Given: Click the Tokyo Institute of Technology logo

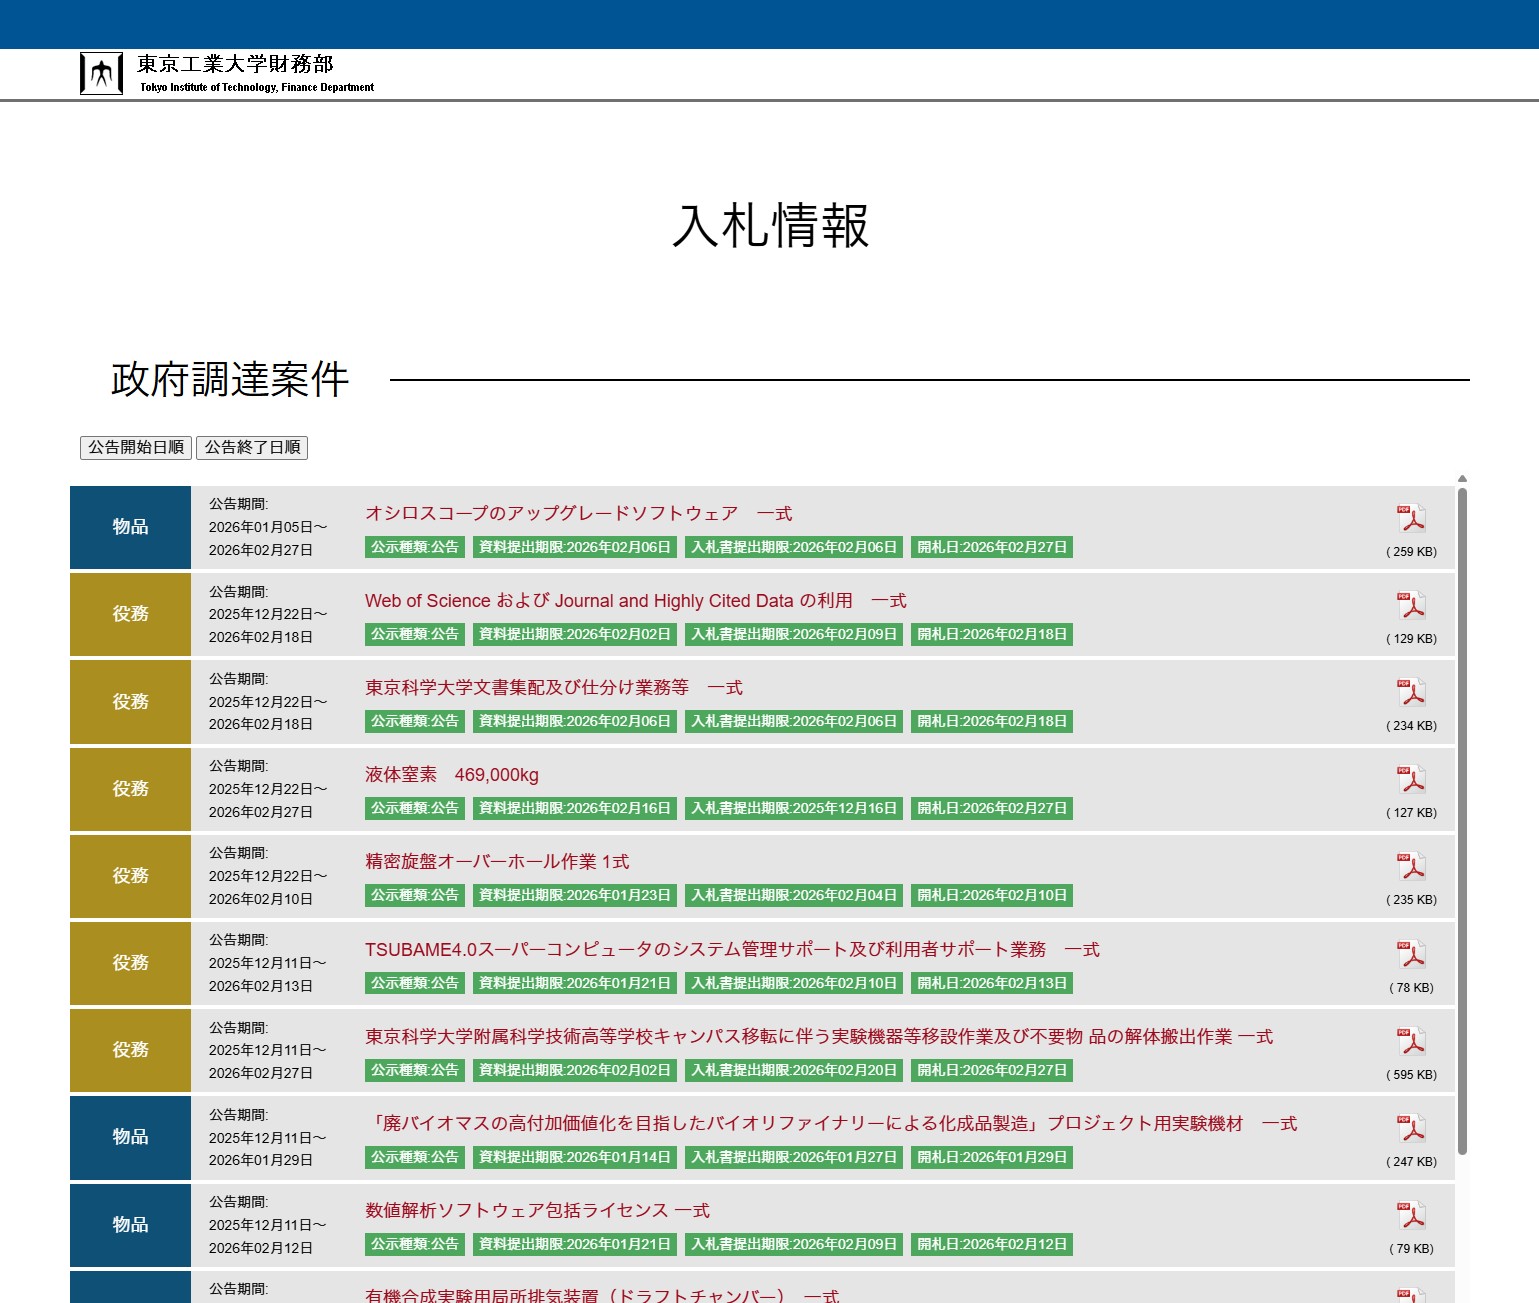Looking at the screenshot, I should (x=101, y=74).
